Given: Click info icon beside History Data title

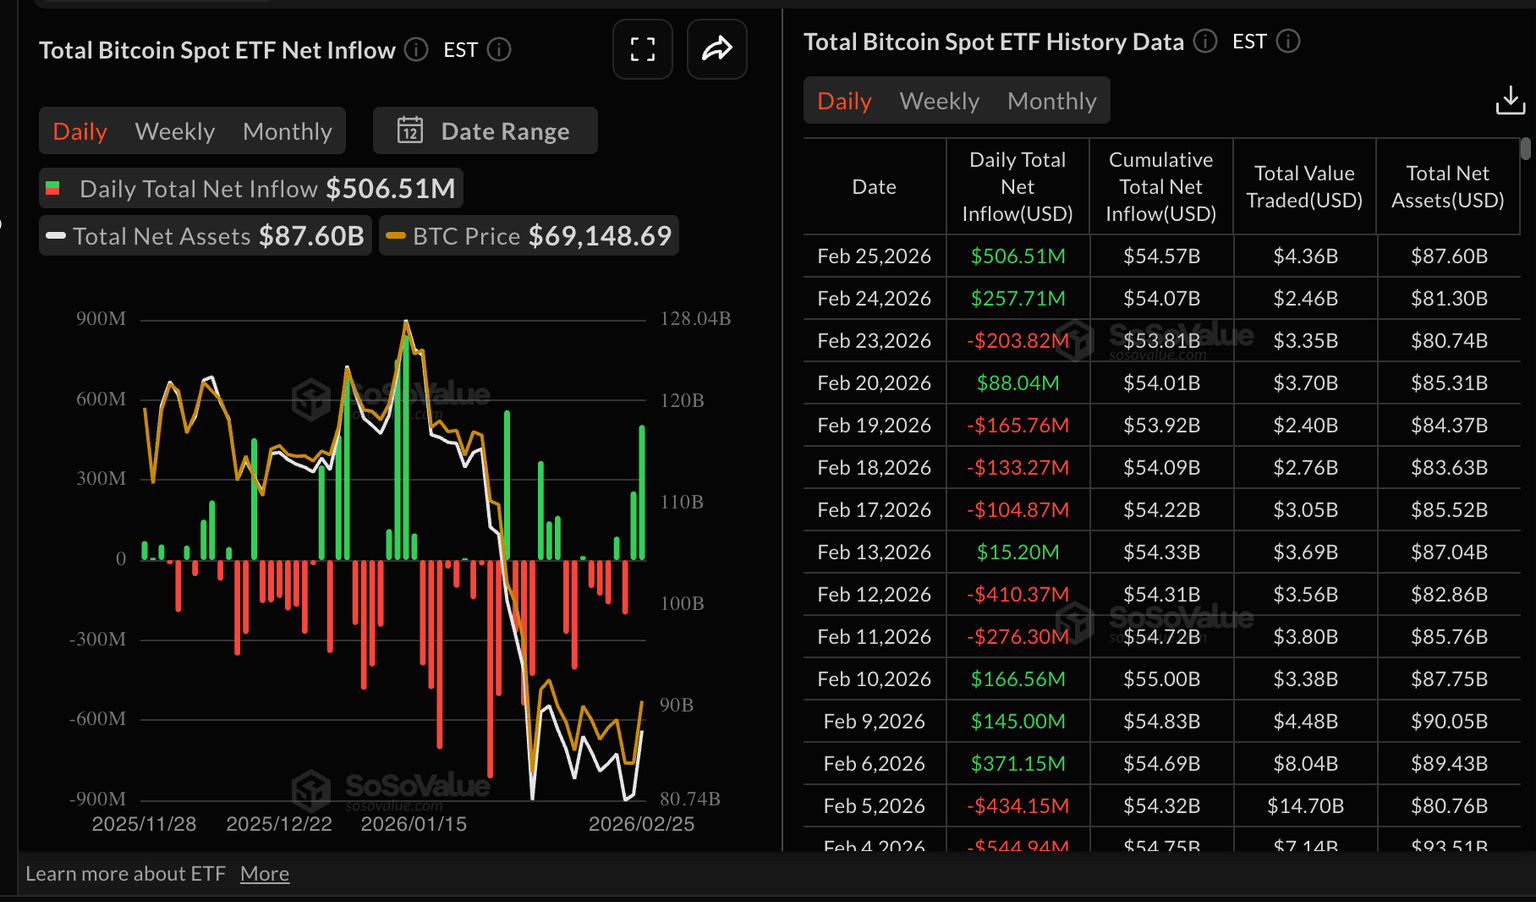Looking at the screenshot, I should click(1205, 41).
